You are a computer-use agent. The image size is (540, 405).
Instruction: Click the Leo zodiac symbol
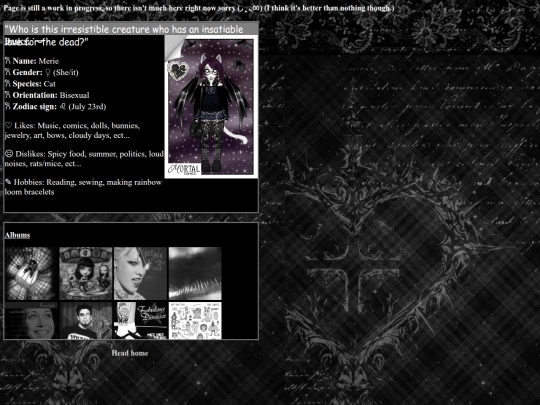(x=62, y=106)
